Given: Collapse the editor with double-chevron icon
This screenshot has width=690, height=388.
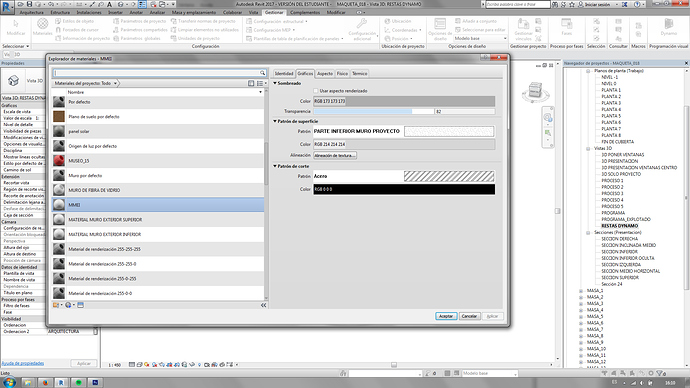Looking at the screenshot, I should (263, 305).
